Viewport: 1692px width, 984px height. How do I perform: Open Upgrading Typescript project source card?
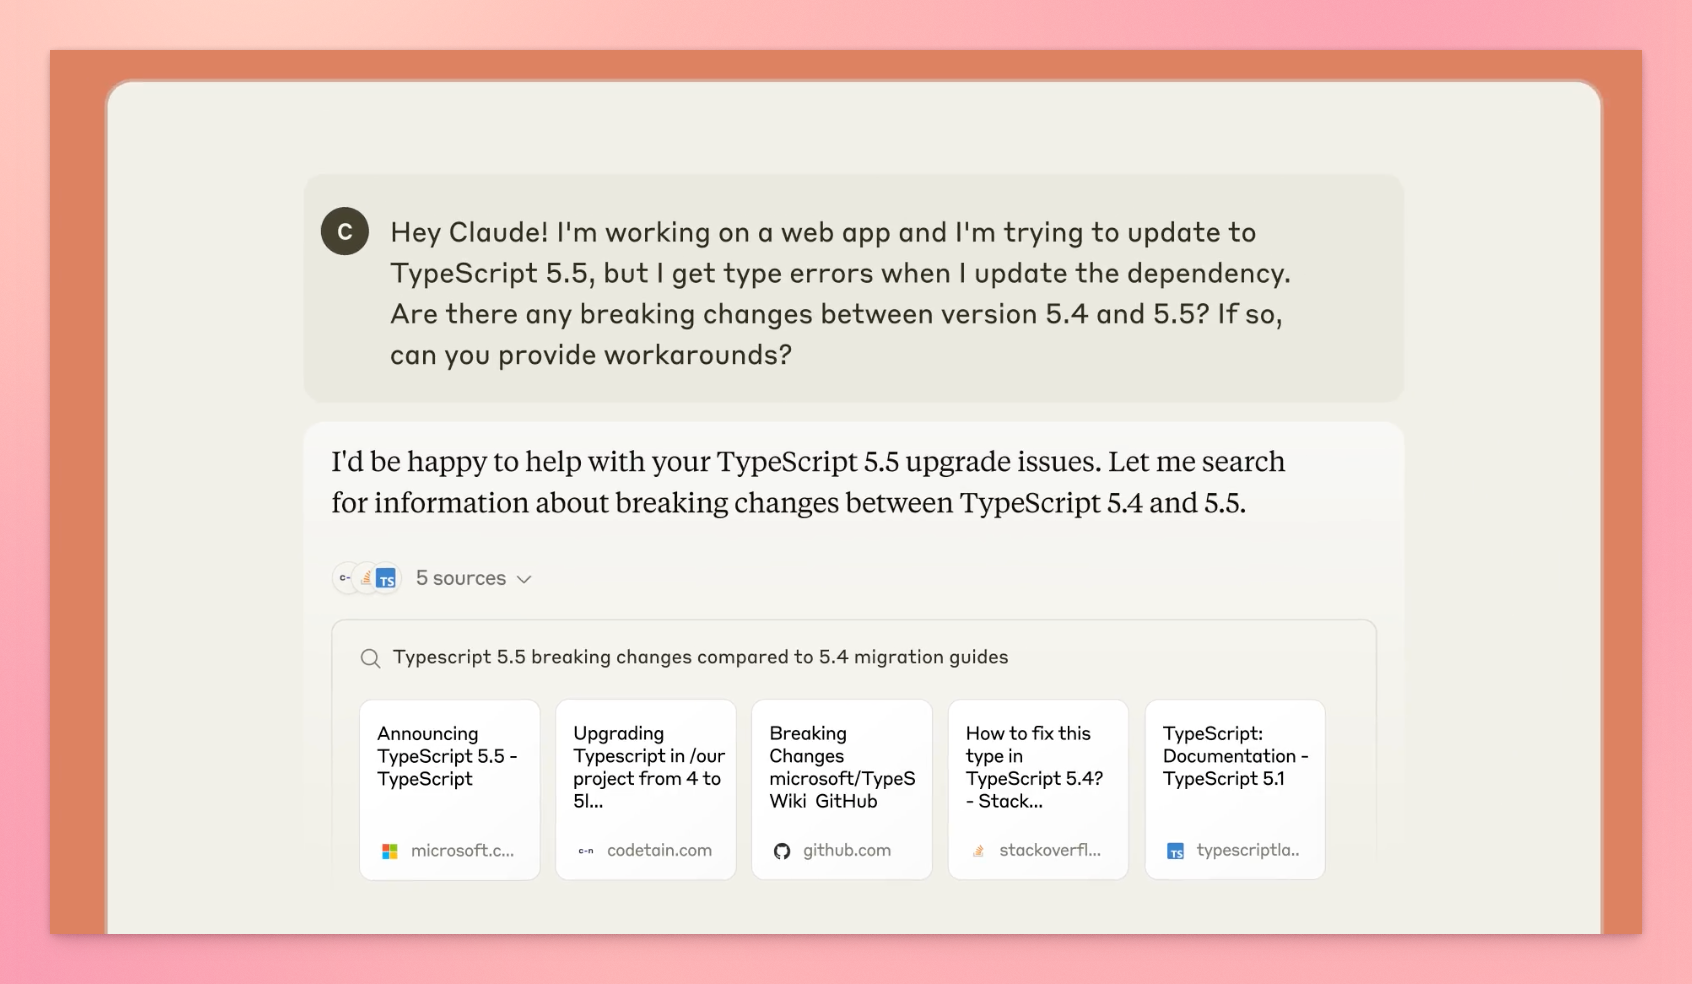[x=646, y=790]
